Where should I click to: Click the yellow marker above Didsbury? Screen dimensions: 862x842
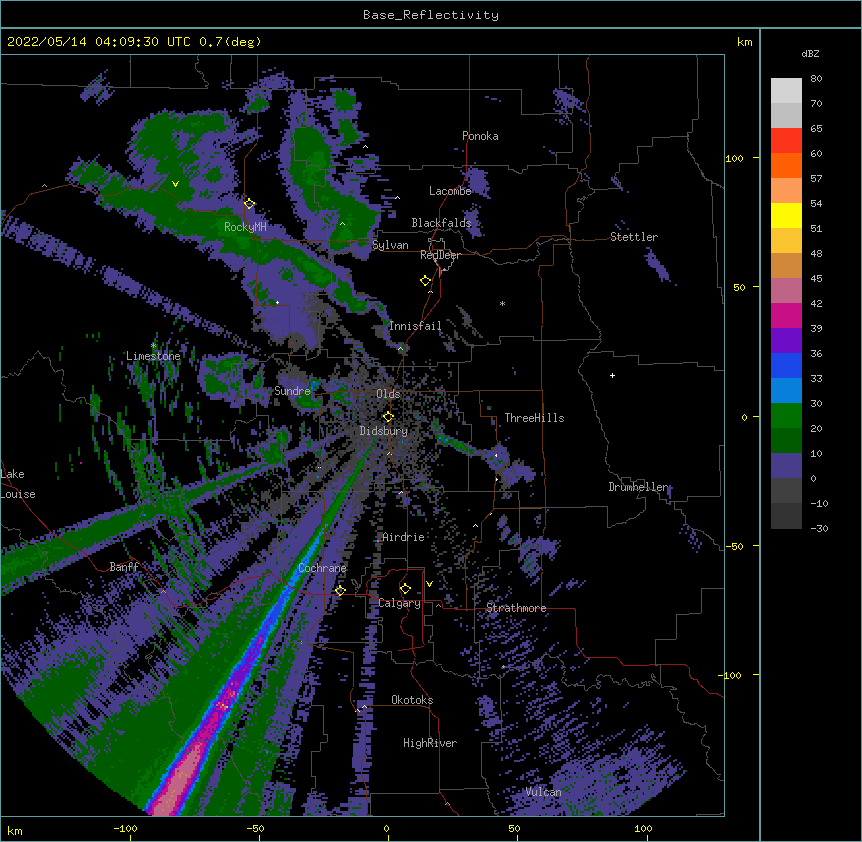pyautogui.click(x=388, y=416)
